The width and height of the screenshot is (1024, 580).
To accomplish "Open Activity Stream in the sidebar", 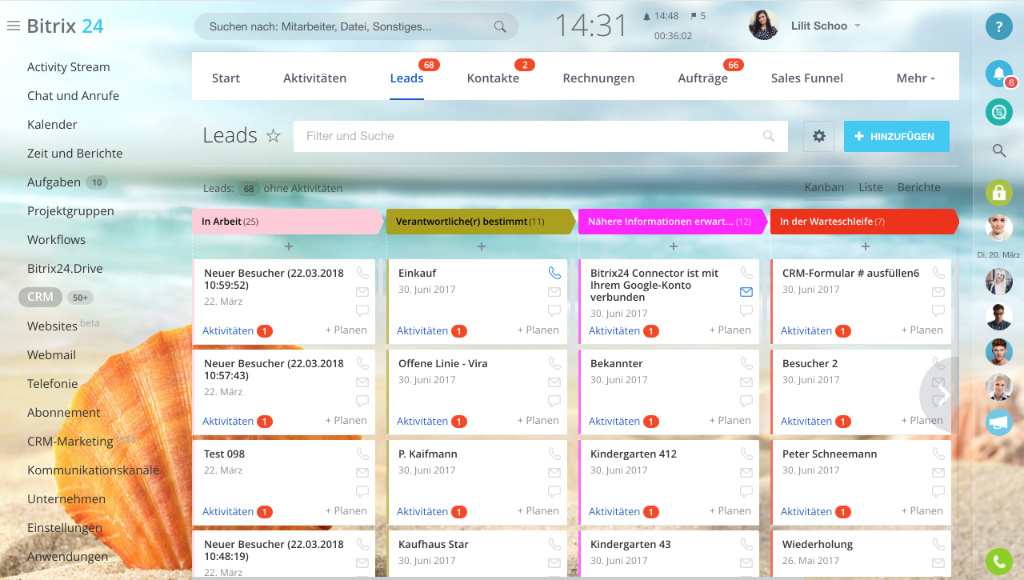I will click(x=69, y=67).
